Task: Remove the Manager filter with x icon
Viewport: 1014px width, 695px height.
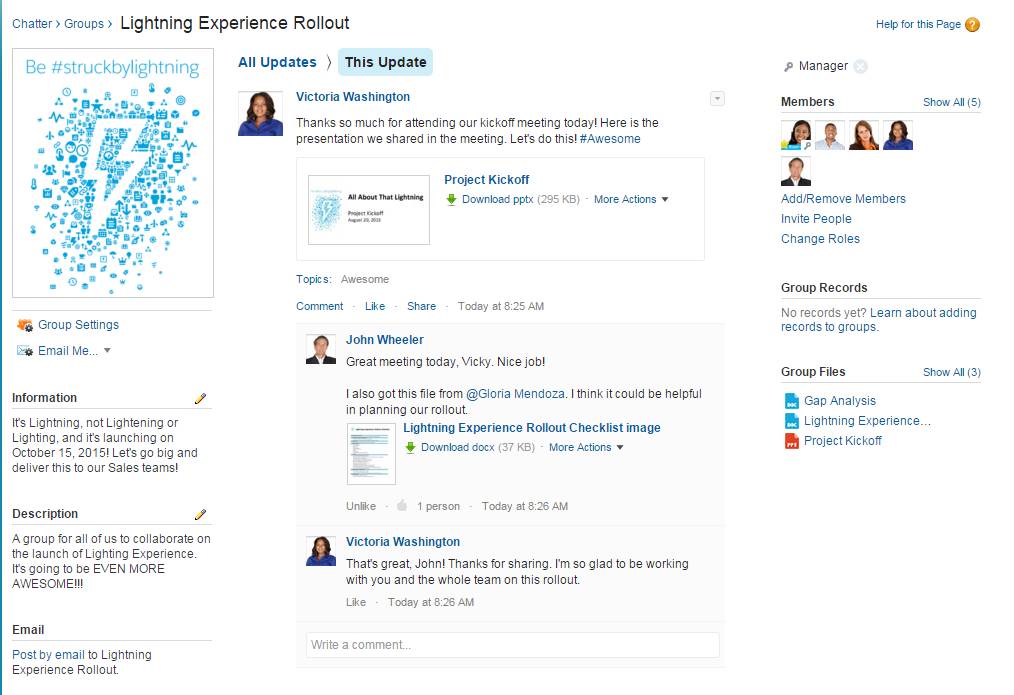Action: tap(860, 66)
